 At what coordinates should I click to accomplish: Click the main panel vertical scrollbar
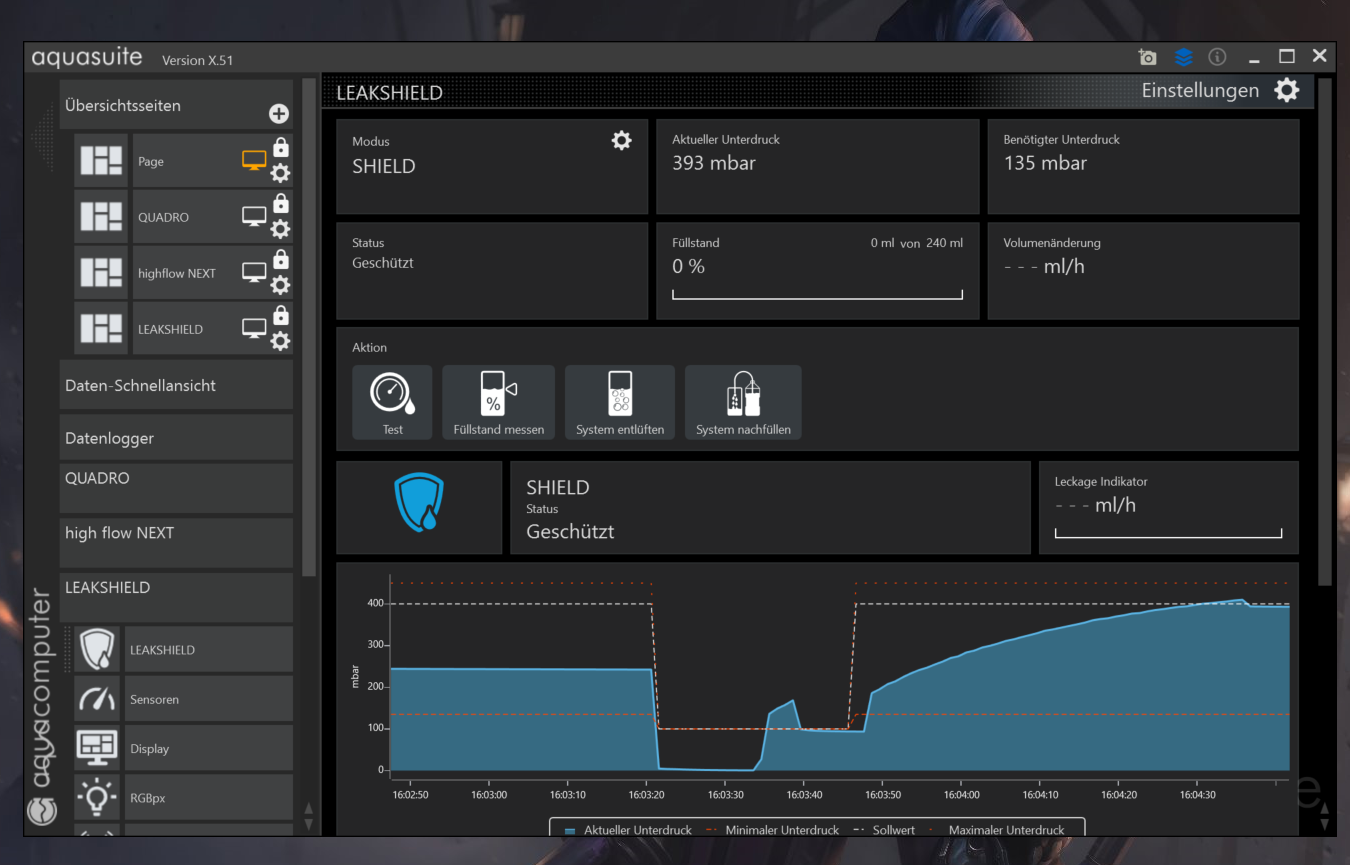click(x=1325, y=332)
